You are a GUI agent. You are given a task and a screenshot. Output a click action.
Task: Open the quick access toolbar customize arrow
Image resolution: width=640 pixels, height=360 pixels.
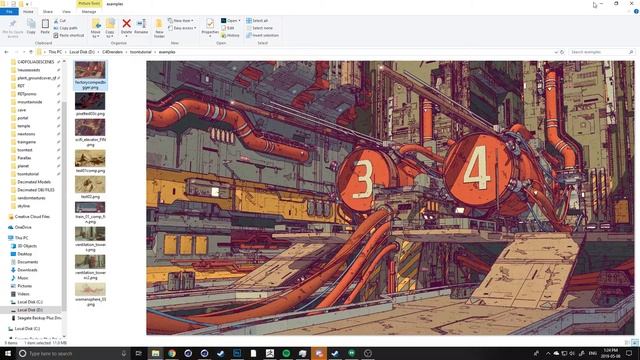point(27,4)
